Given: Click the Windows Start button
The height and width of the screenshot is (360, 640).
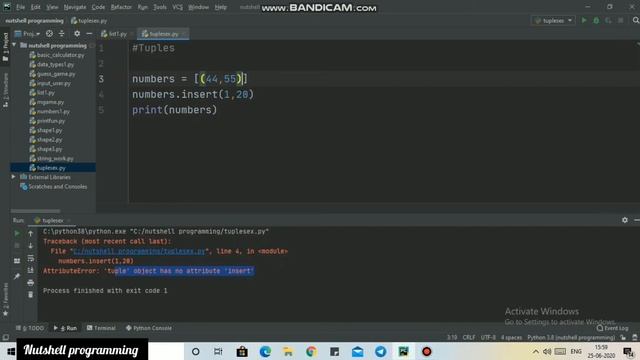Looking at the screenshot, I should pyautogui.click(x=11, y=351).
